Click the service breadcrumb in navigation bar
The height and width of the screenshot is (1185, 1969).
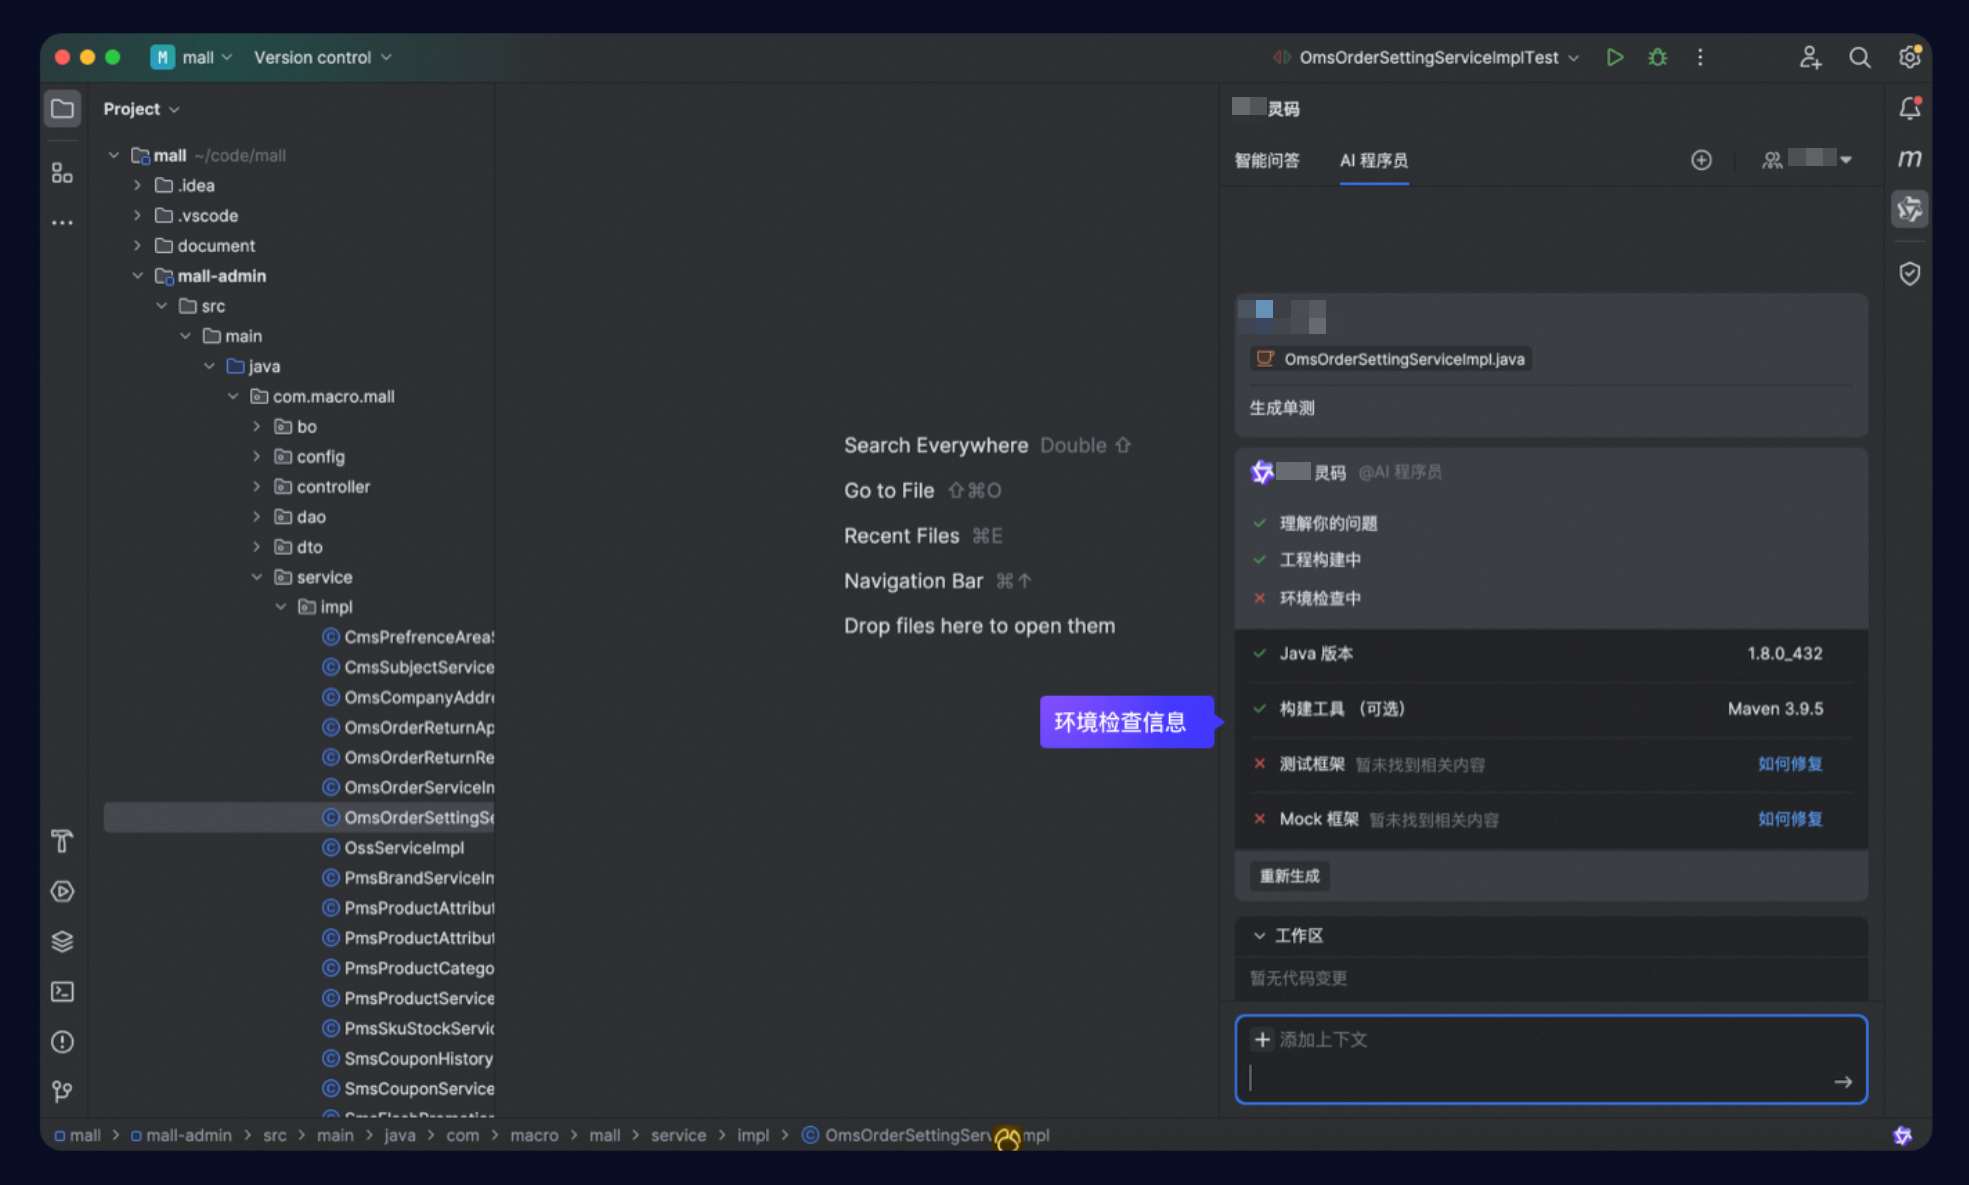(678, 1135)
